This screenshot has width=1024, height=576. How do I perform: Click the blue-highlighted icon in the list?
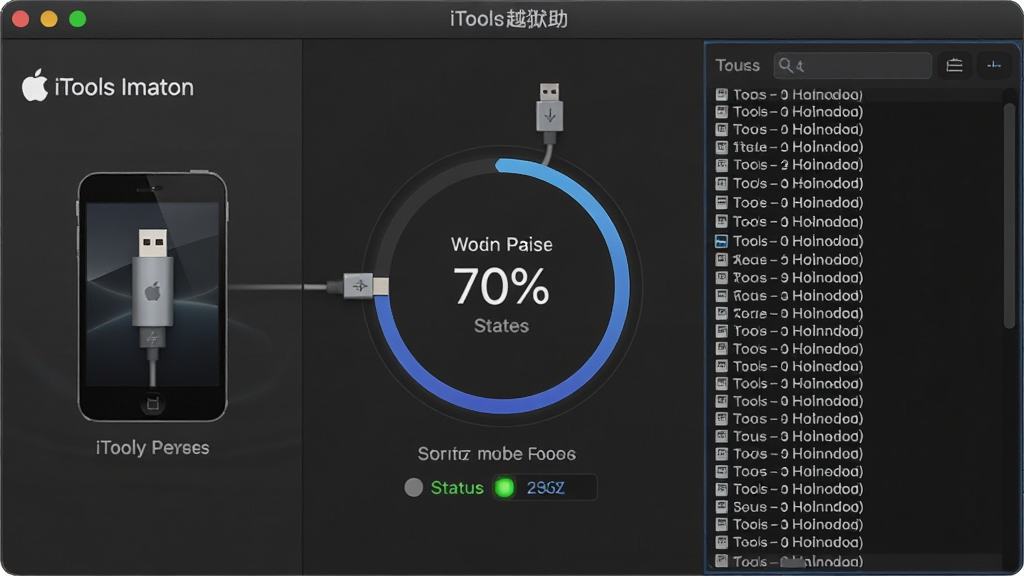tap(721, 241)
